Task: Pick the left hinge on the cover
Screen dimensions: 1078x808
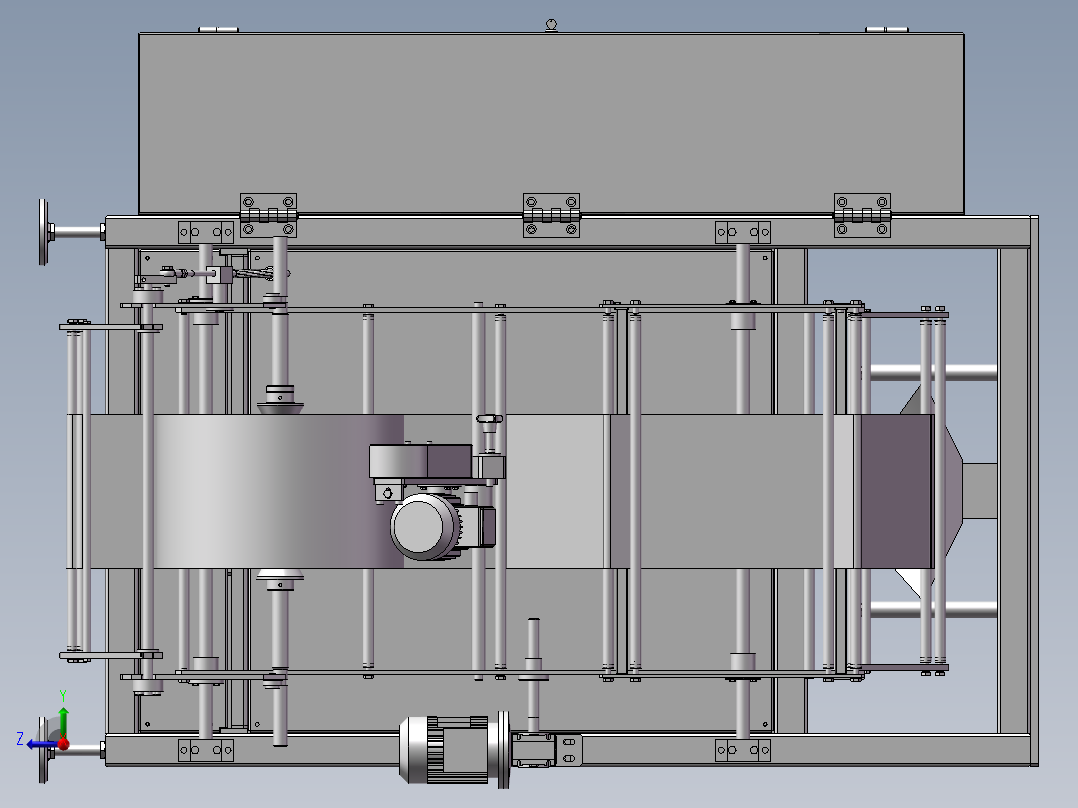Action: [268, 215]
